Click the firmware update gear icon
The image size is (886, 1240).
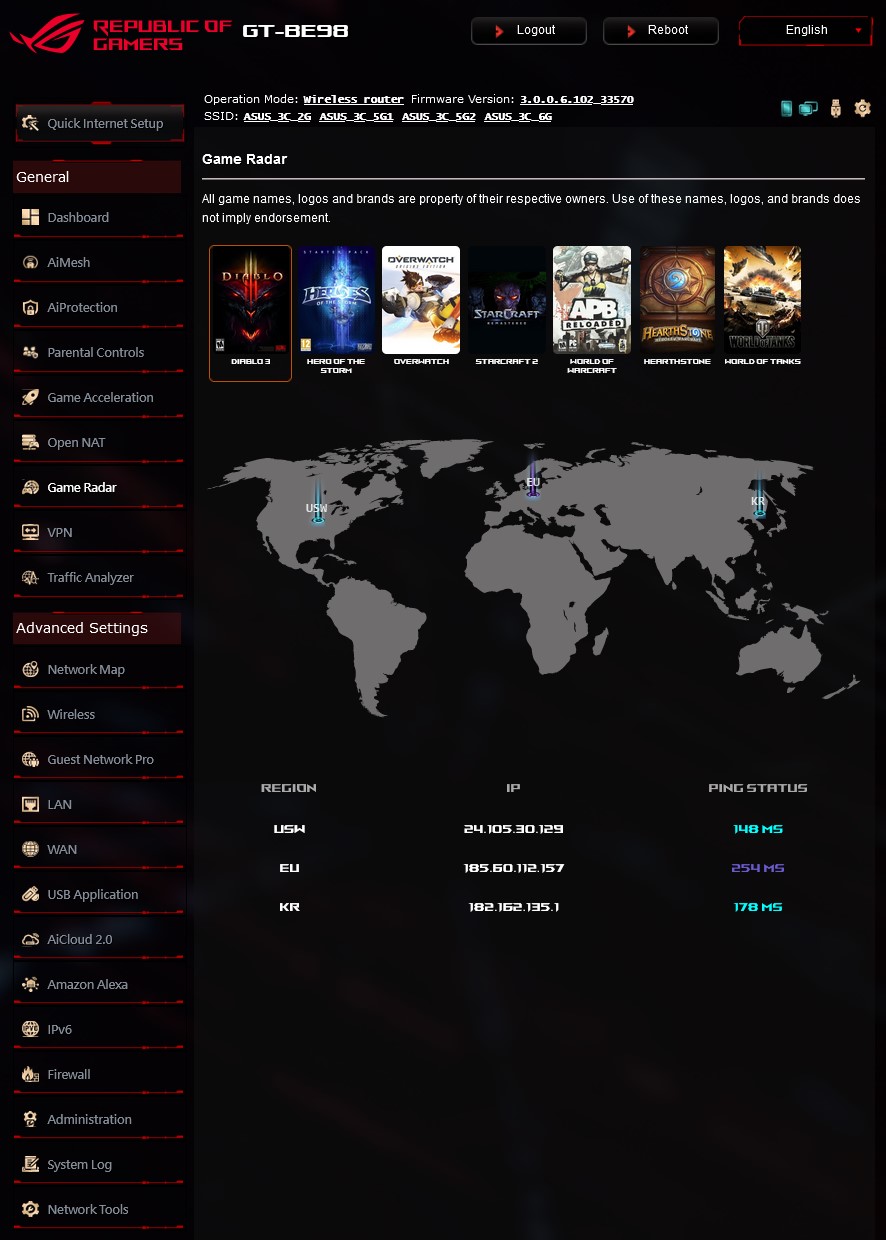[862, 108]
